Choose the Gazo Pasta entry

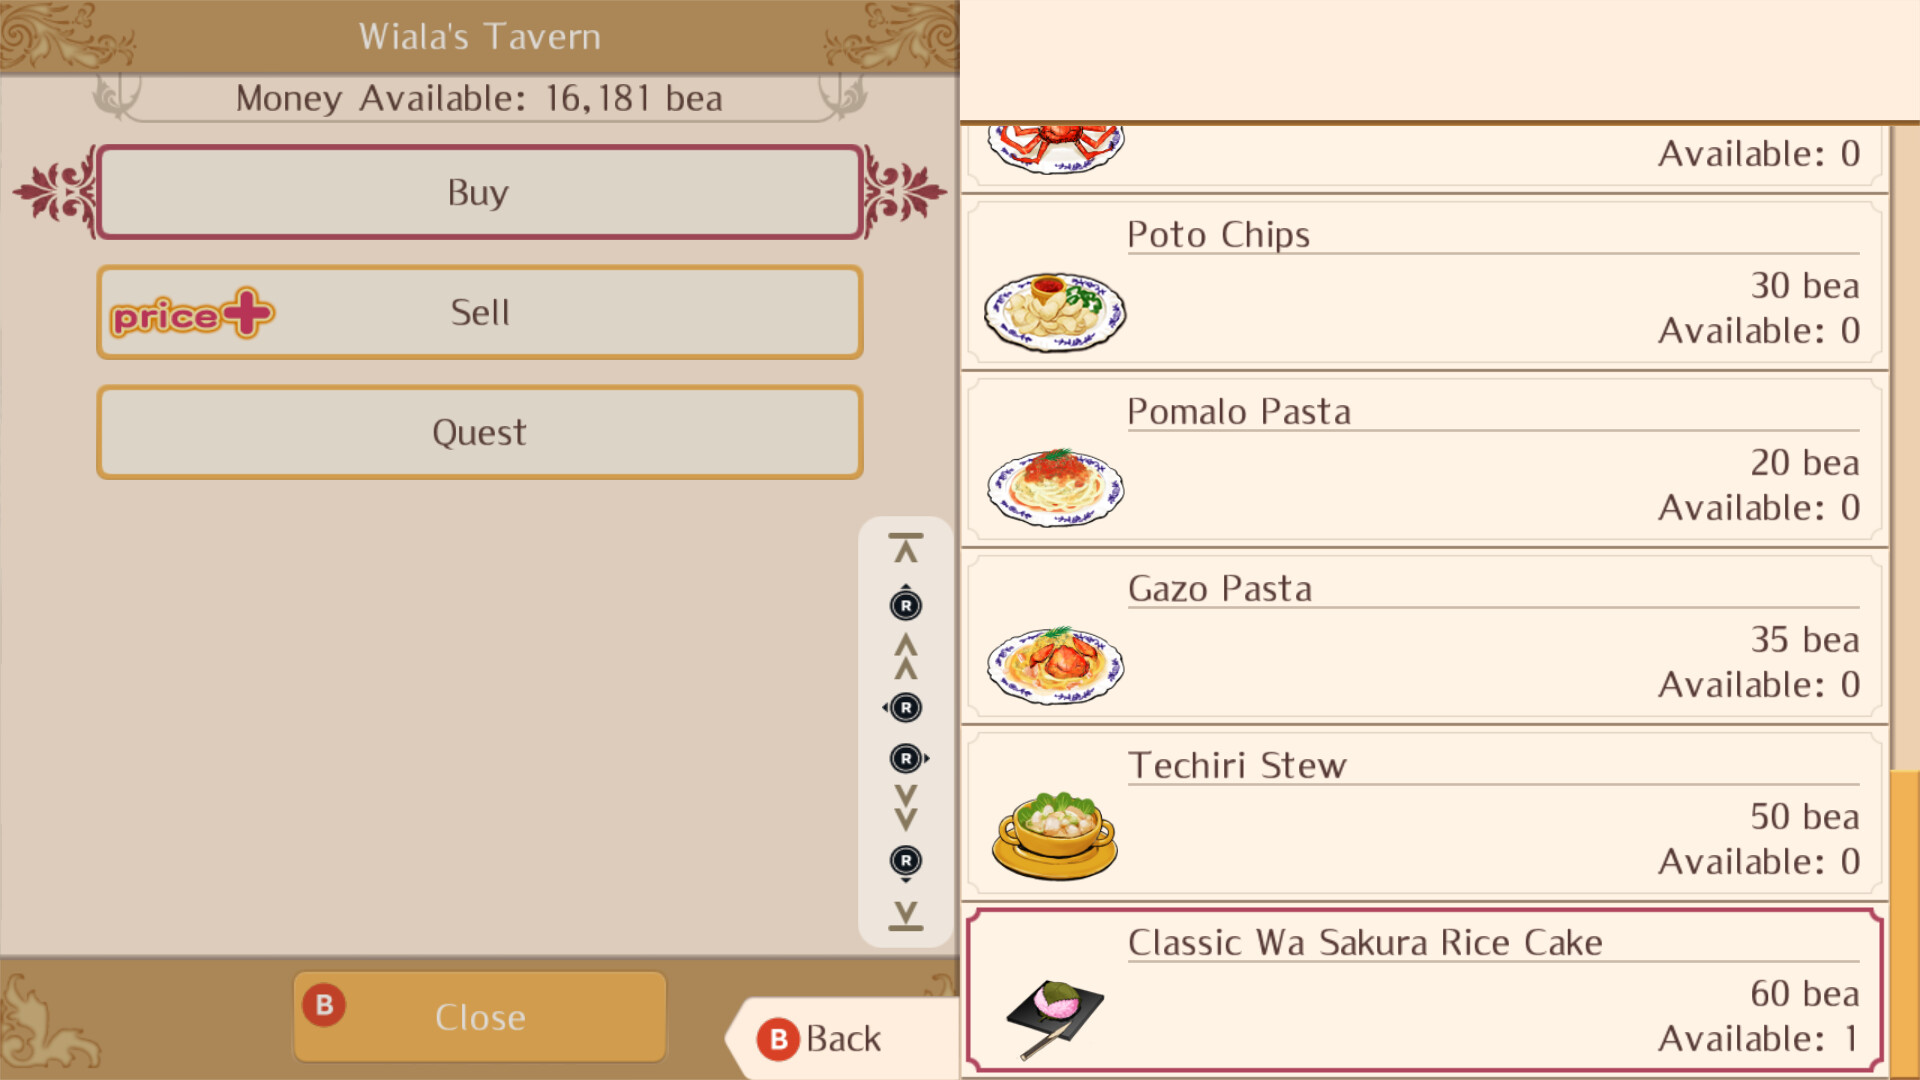pyautogui.click(x=1424, y=638)
